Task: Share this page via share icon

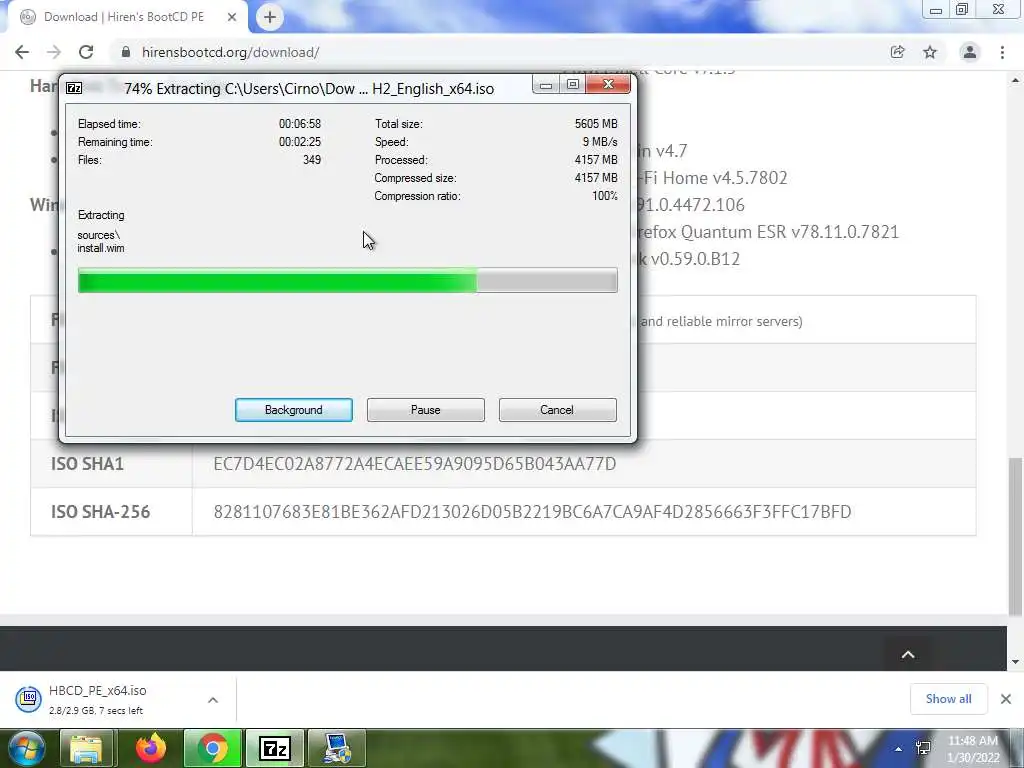Action: click(897, 52)
